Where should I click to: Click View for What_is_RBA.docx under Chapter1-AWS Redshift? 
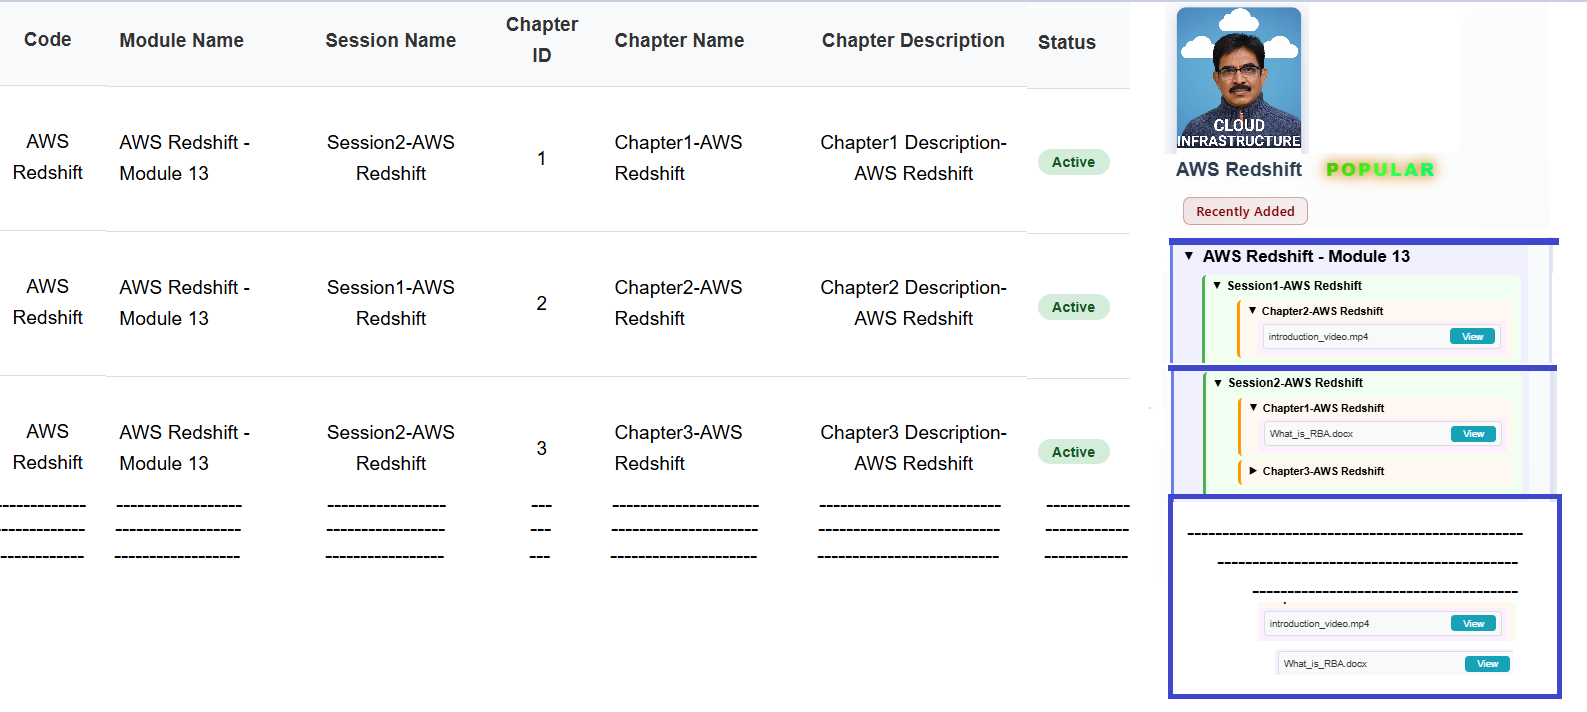(x=1473, y=434)
